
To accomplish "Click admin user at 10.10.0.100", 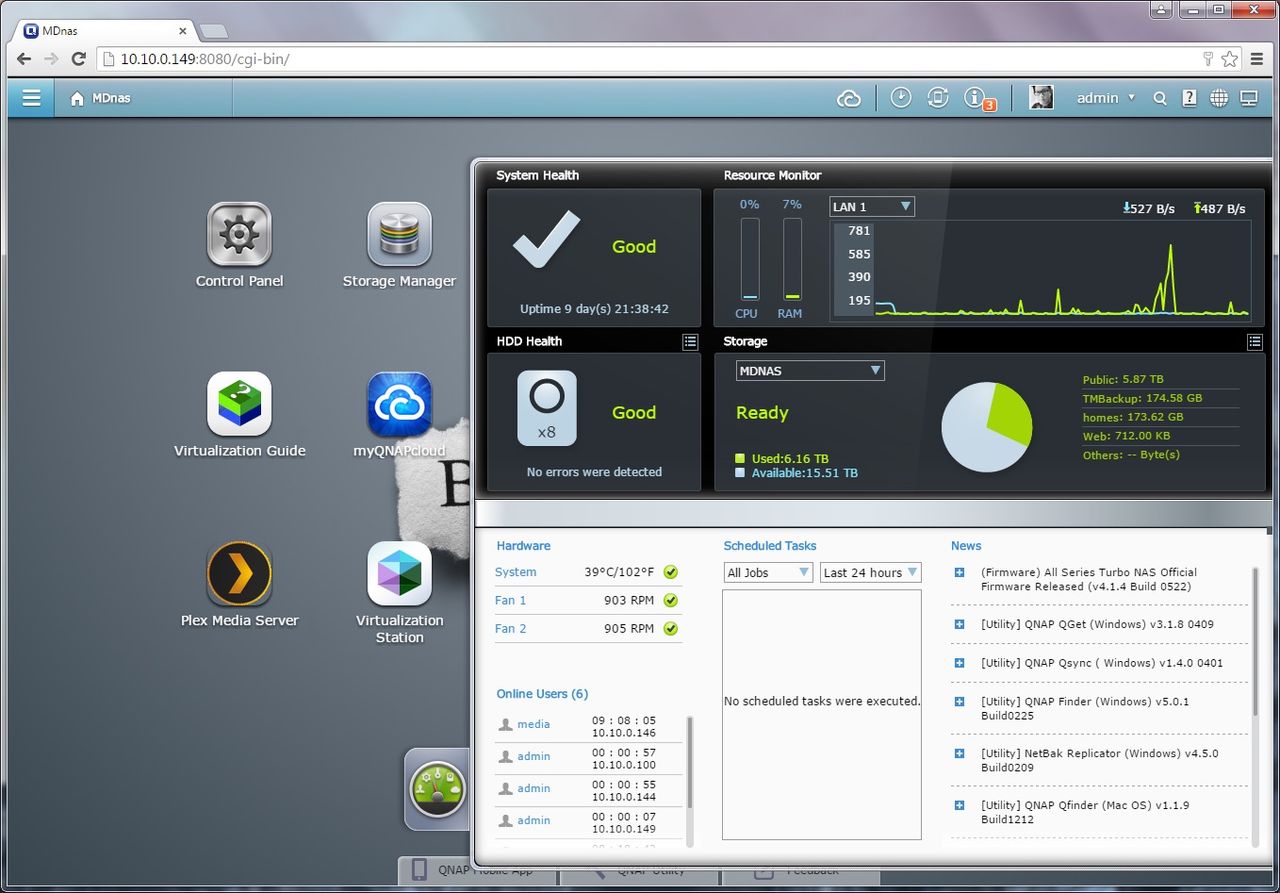I will [x=533, y=756].
